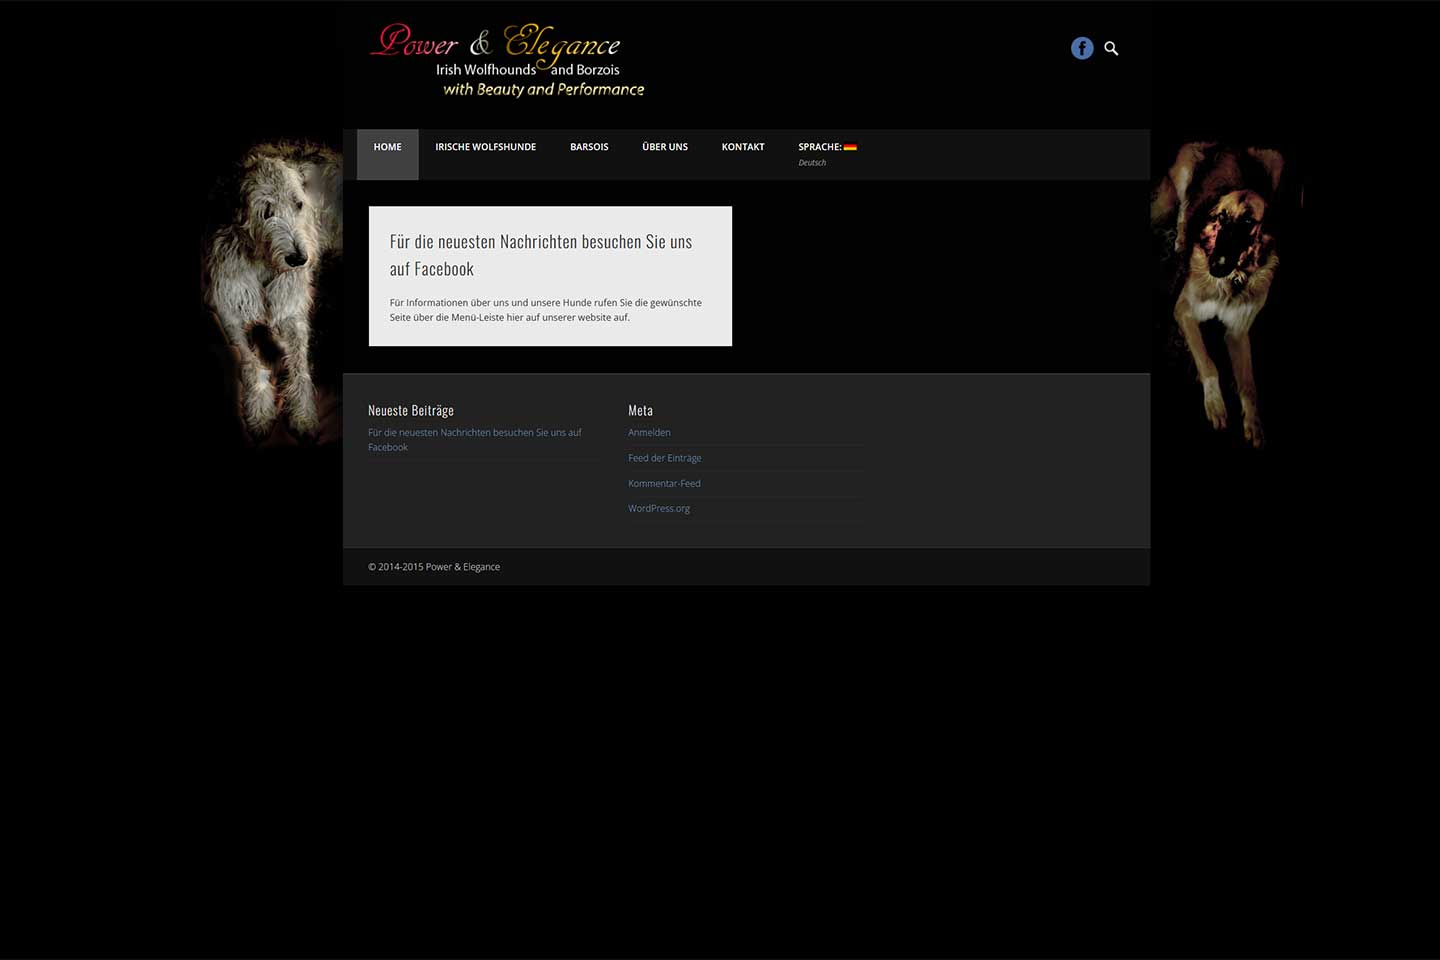
Task: Open the Facebook page icon
Action: tap(1082, 48)
